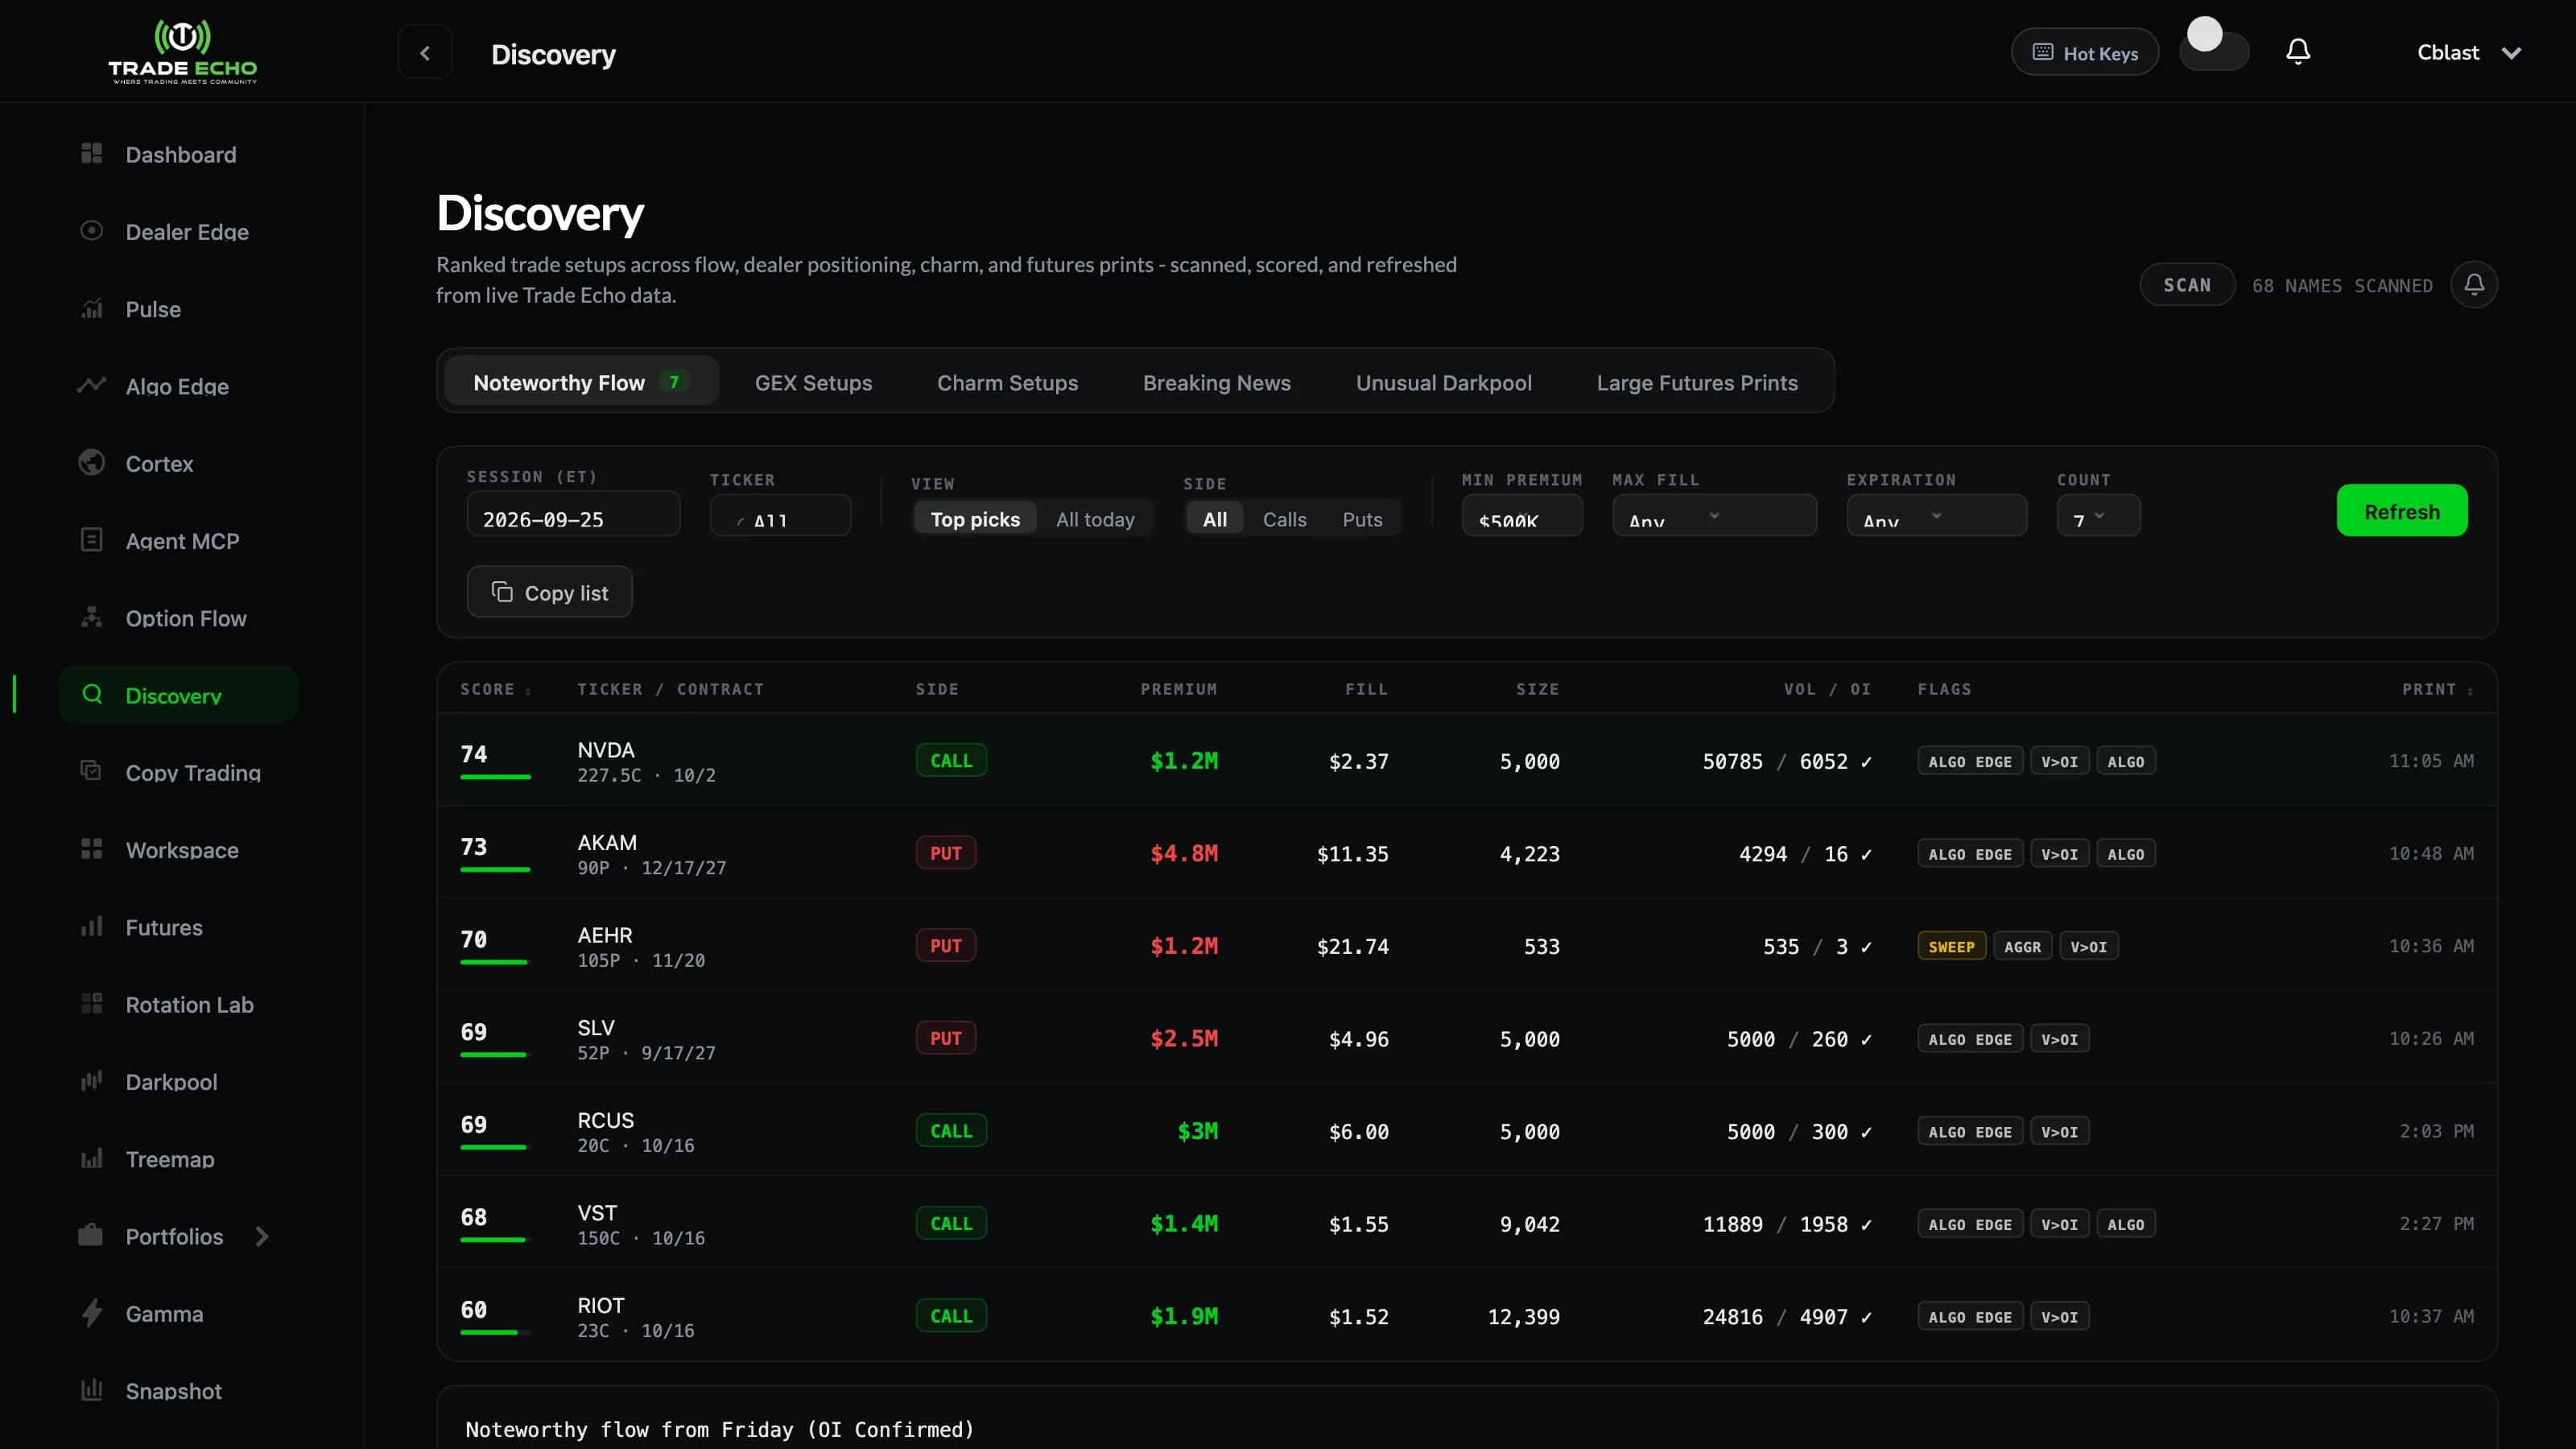The height and width of the screenshot is (1449, 2576).
Task: Click the Session date field
Action: [x=573, y=514]
